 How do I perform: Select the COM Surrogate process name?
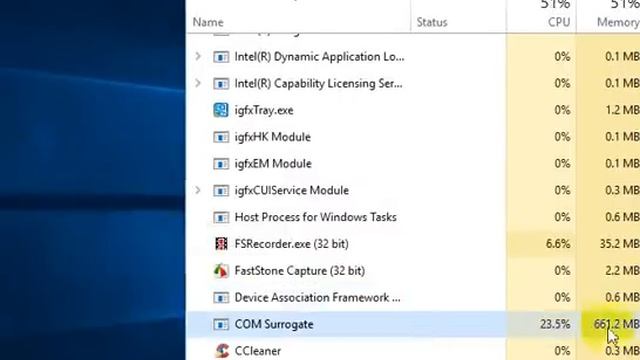(x=274, y=324)
